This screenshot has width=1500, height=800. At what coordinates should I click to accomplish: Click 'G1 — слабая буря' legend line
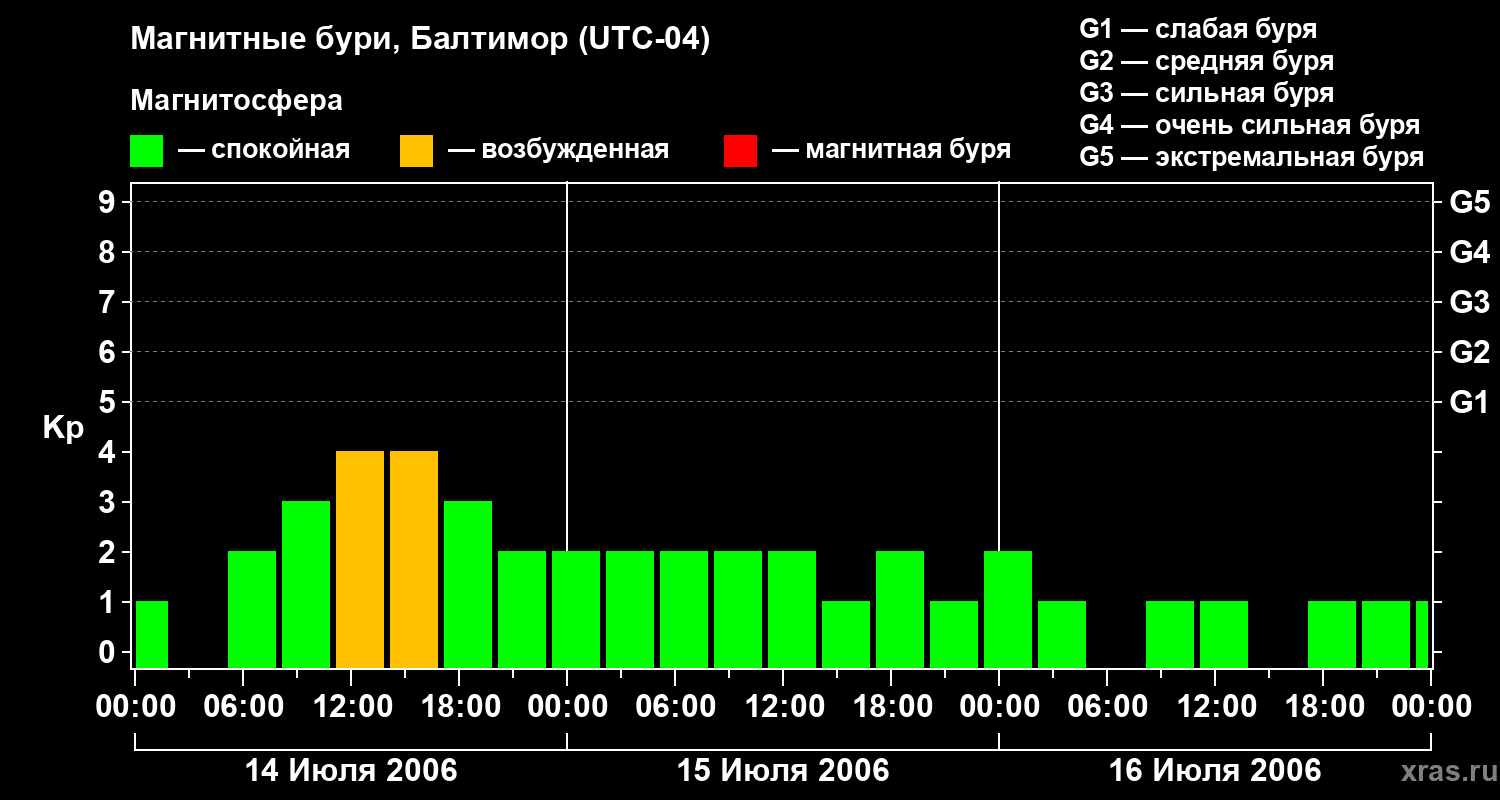coord(1198,28)
